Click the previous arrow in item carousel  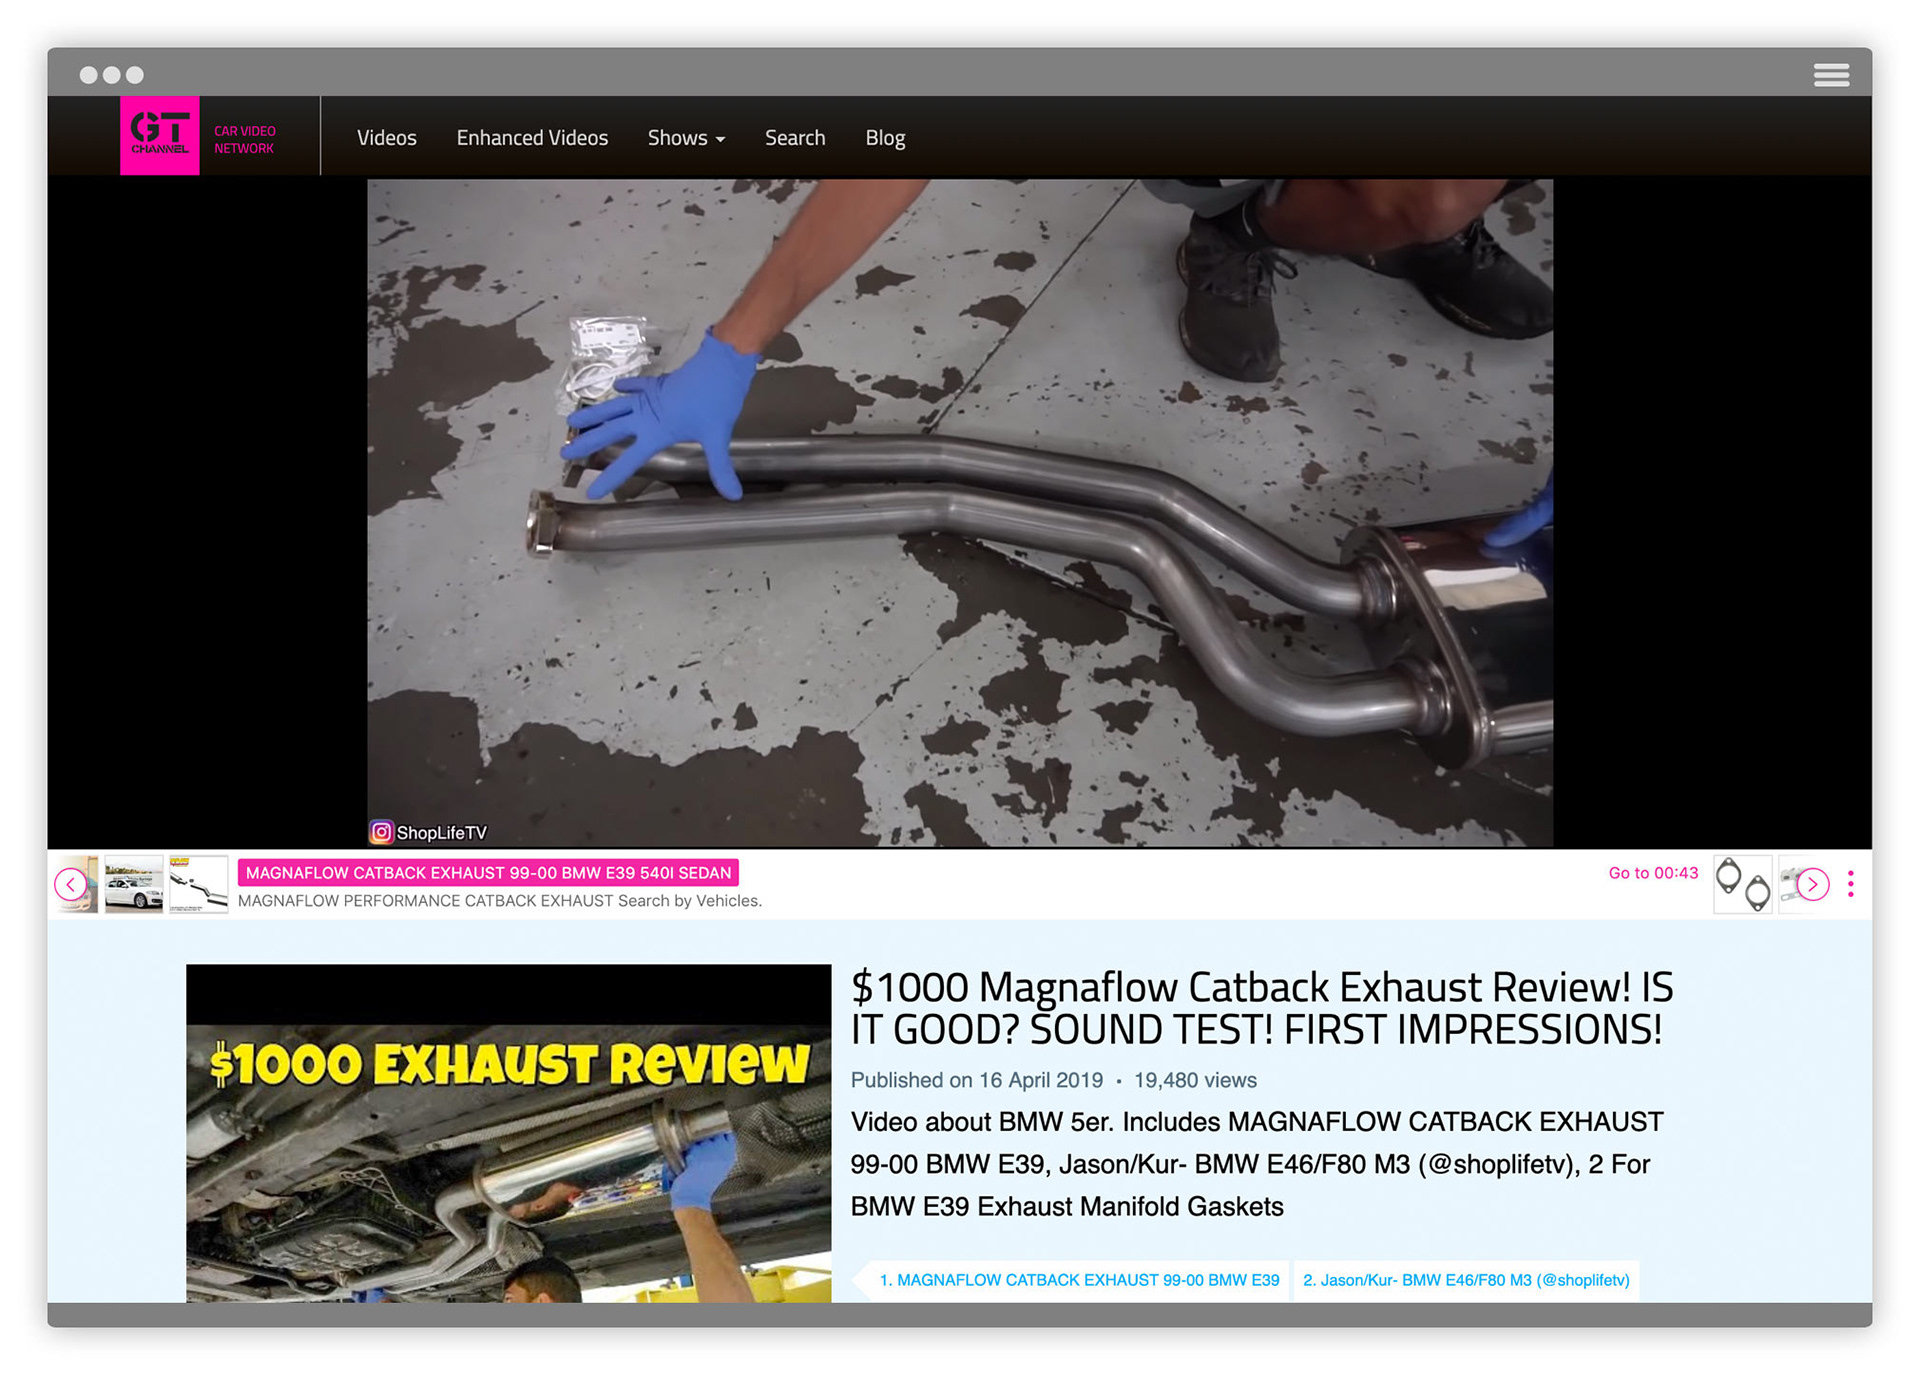[x=70, y=884]
